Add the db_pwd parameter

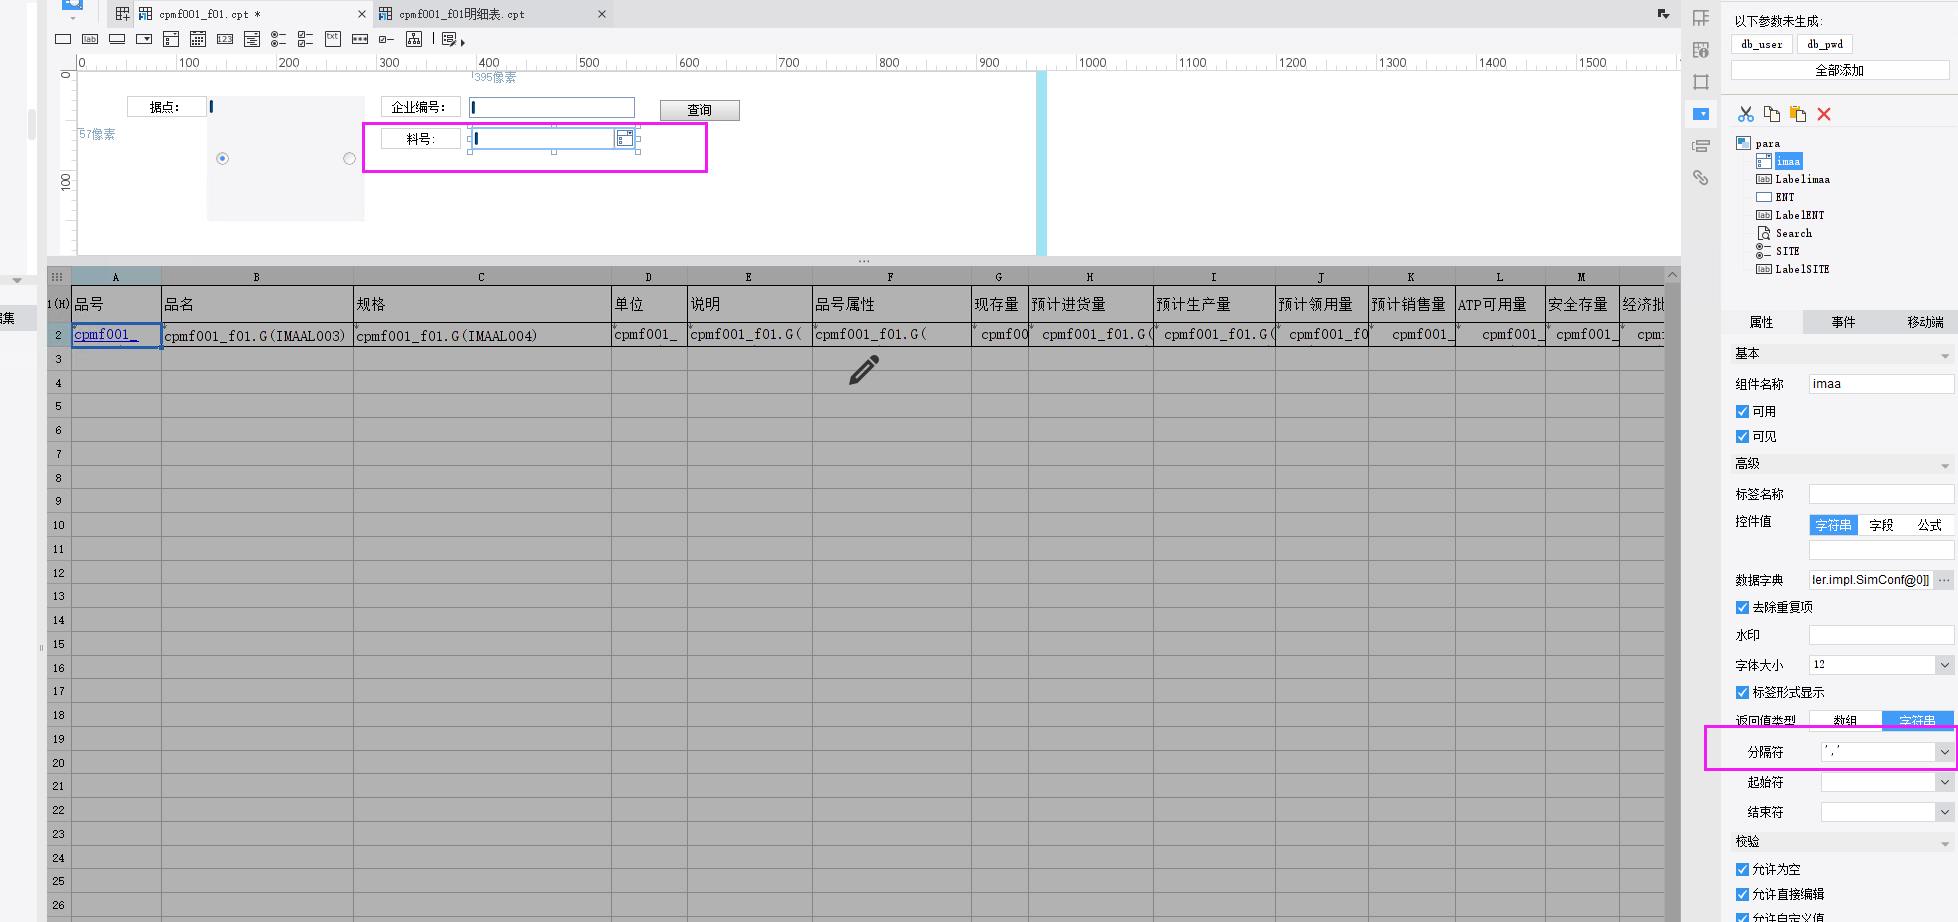(1825, 44)
